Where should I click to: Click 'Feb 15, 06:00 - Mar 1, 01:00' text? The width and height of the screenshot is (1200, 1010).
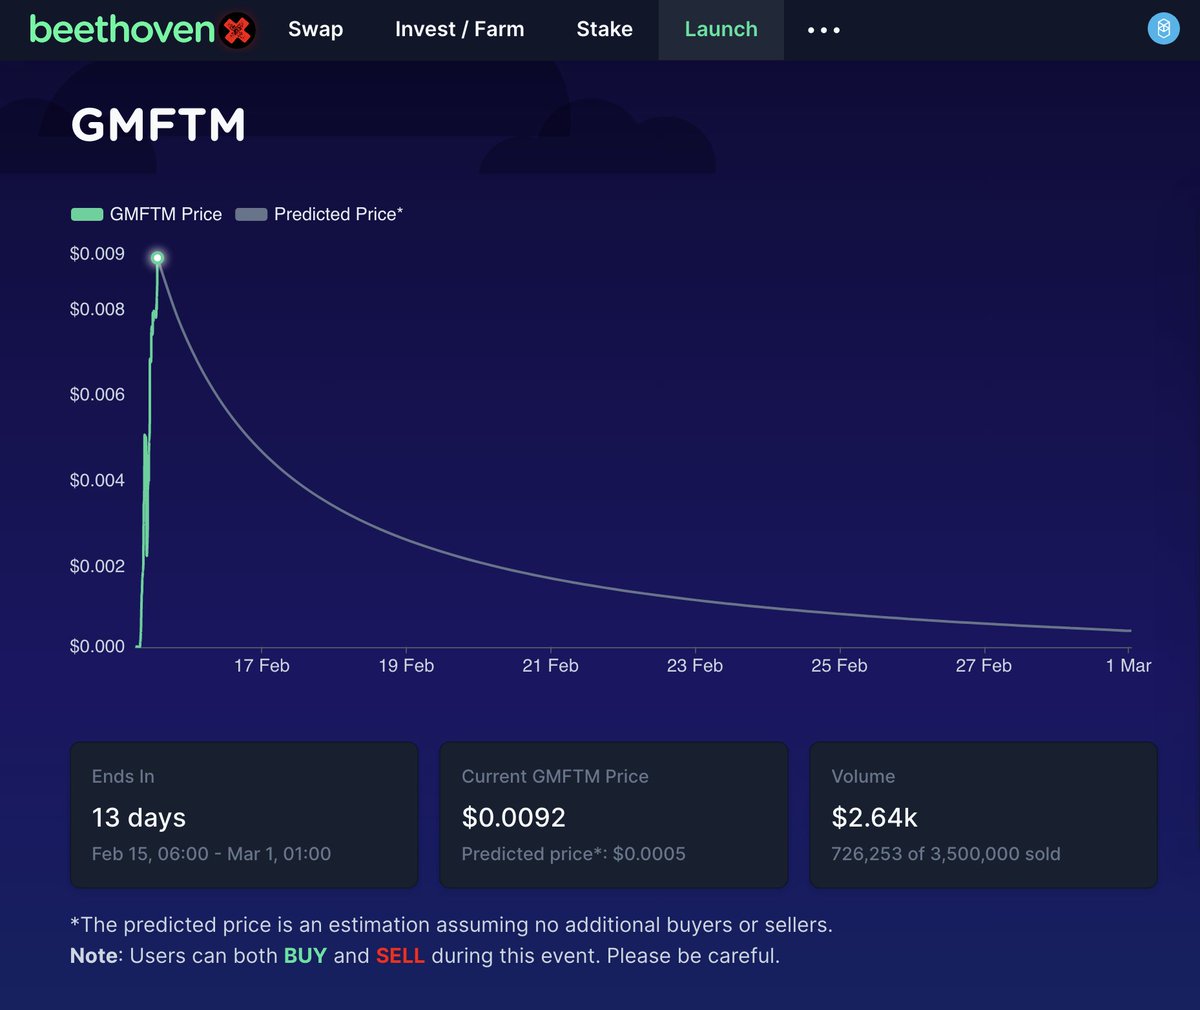click(211, 854)
